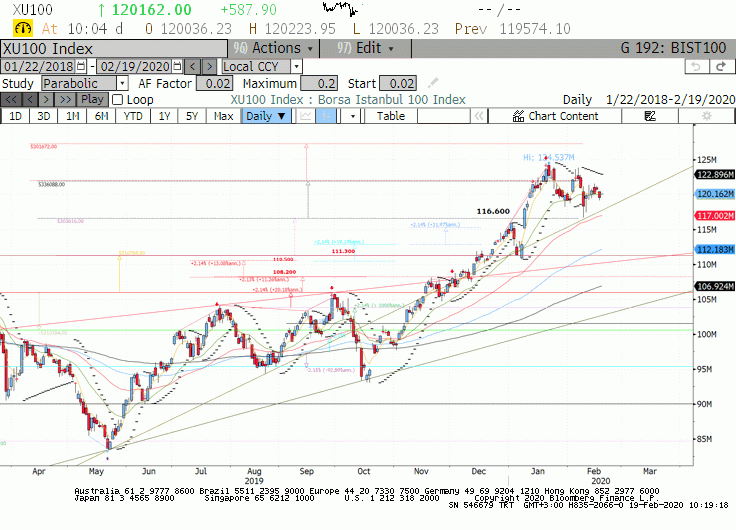Open the start date calendar picker
736x530 pixels.
(81, 67)
